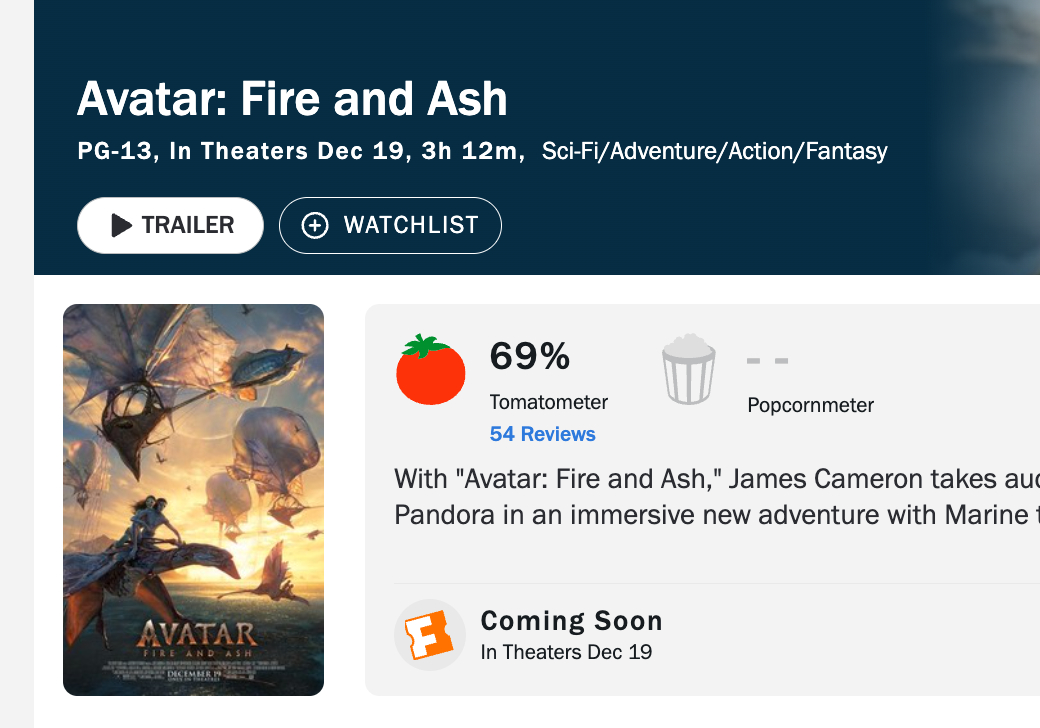Click the play triangle icon in the Trailer button
The height and width of the screenshot is (728, 1040).
[121, 226]
